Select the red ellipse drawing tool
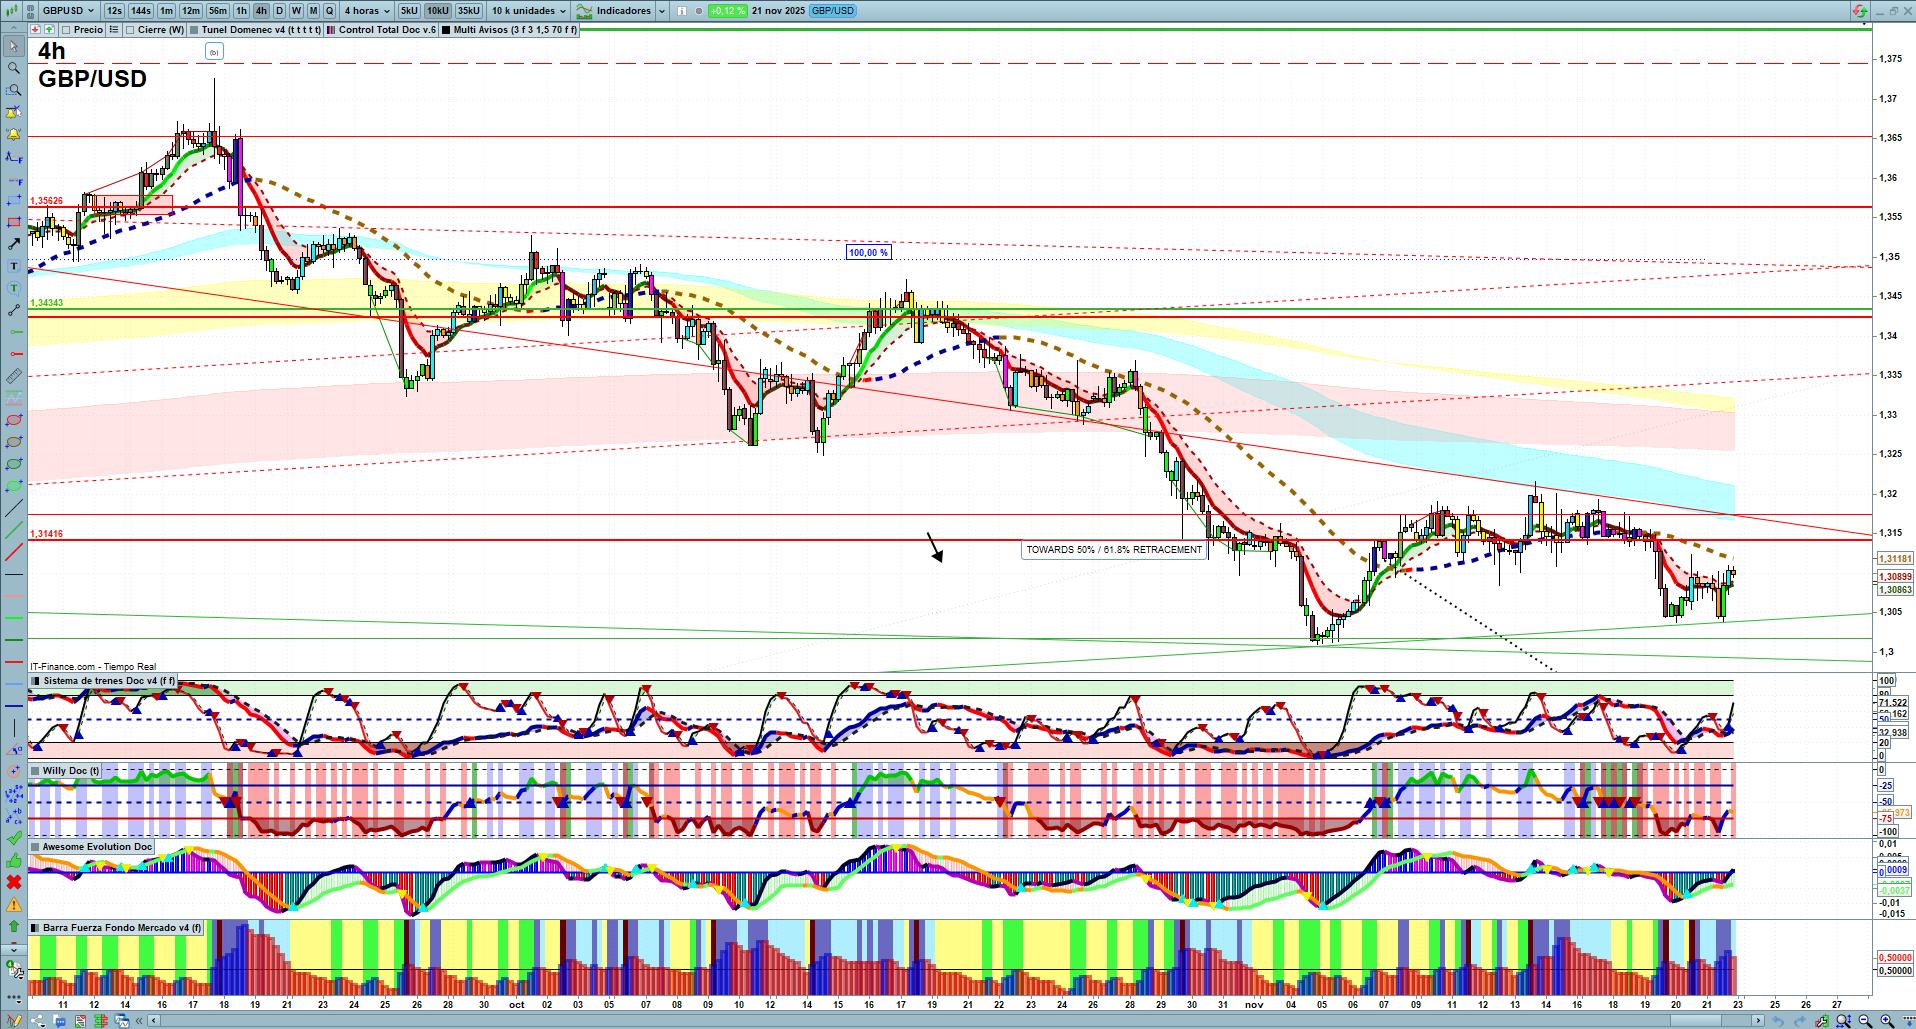 click(13, 420)
